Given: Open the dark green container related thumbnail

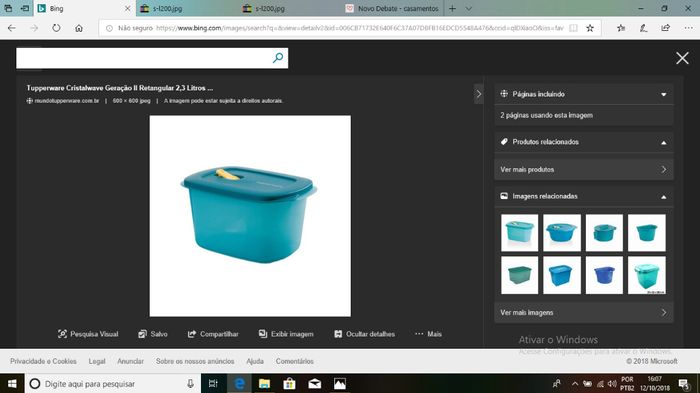Looking at the screenshot, I should click(520, 275).
